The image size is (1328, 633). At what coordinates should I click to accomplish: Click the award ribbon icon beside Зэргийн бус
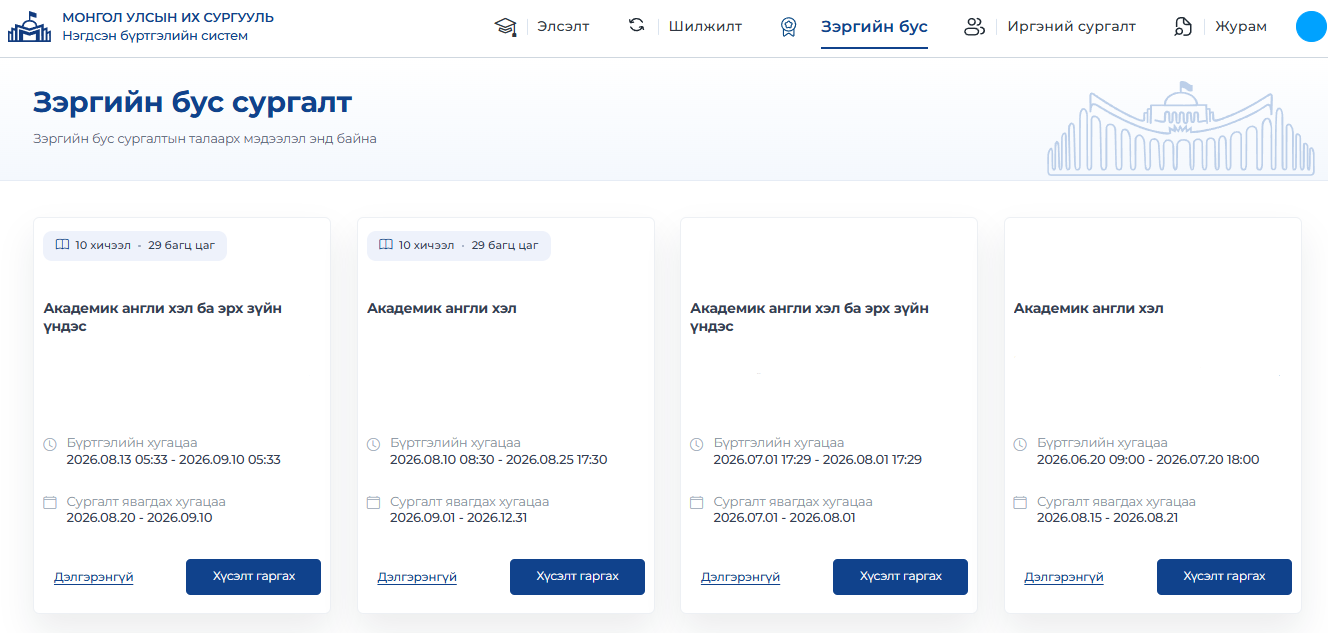point(788,27)
